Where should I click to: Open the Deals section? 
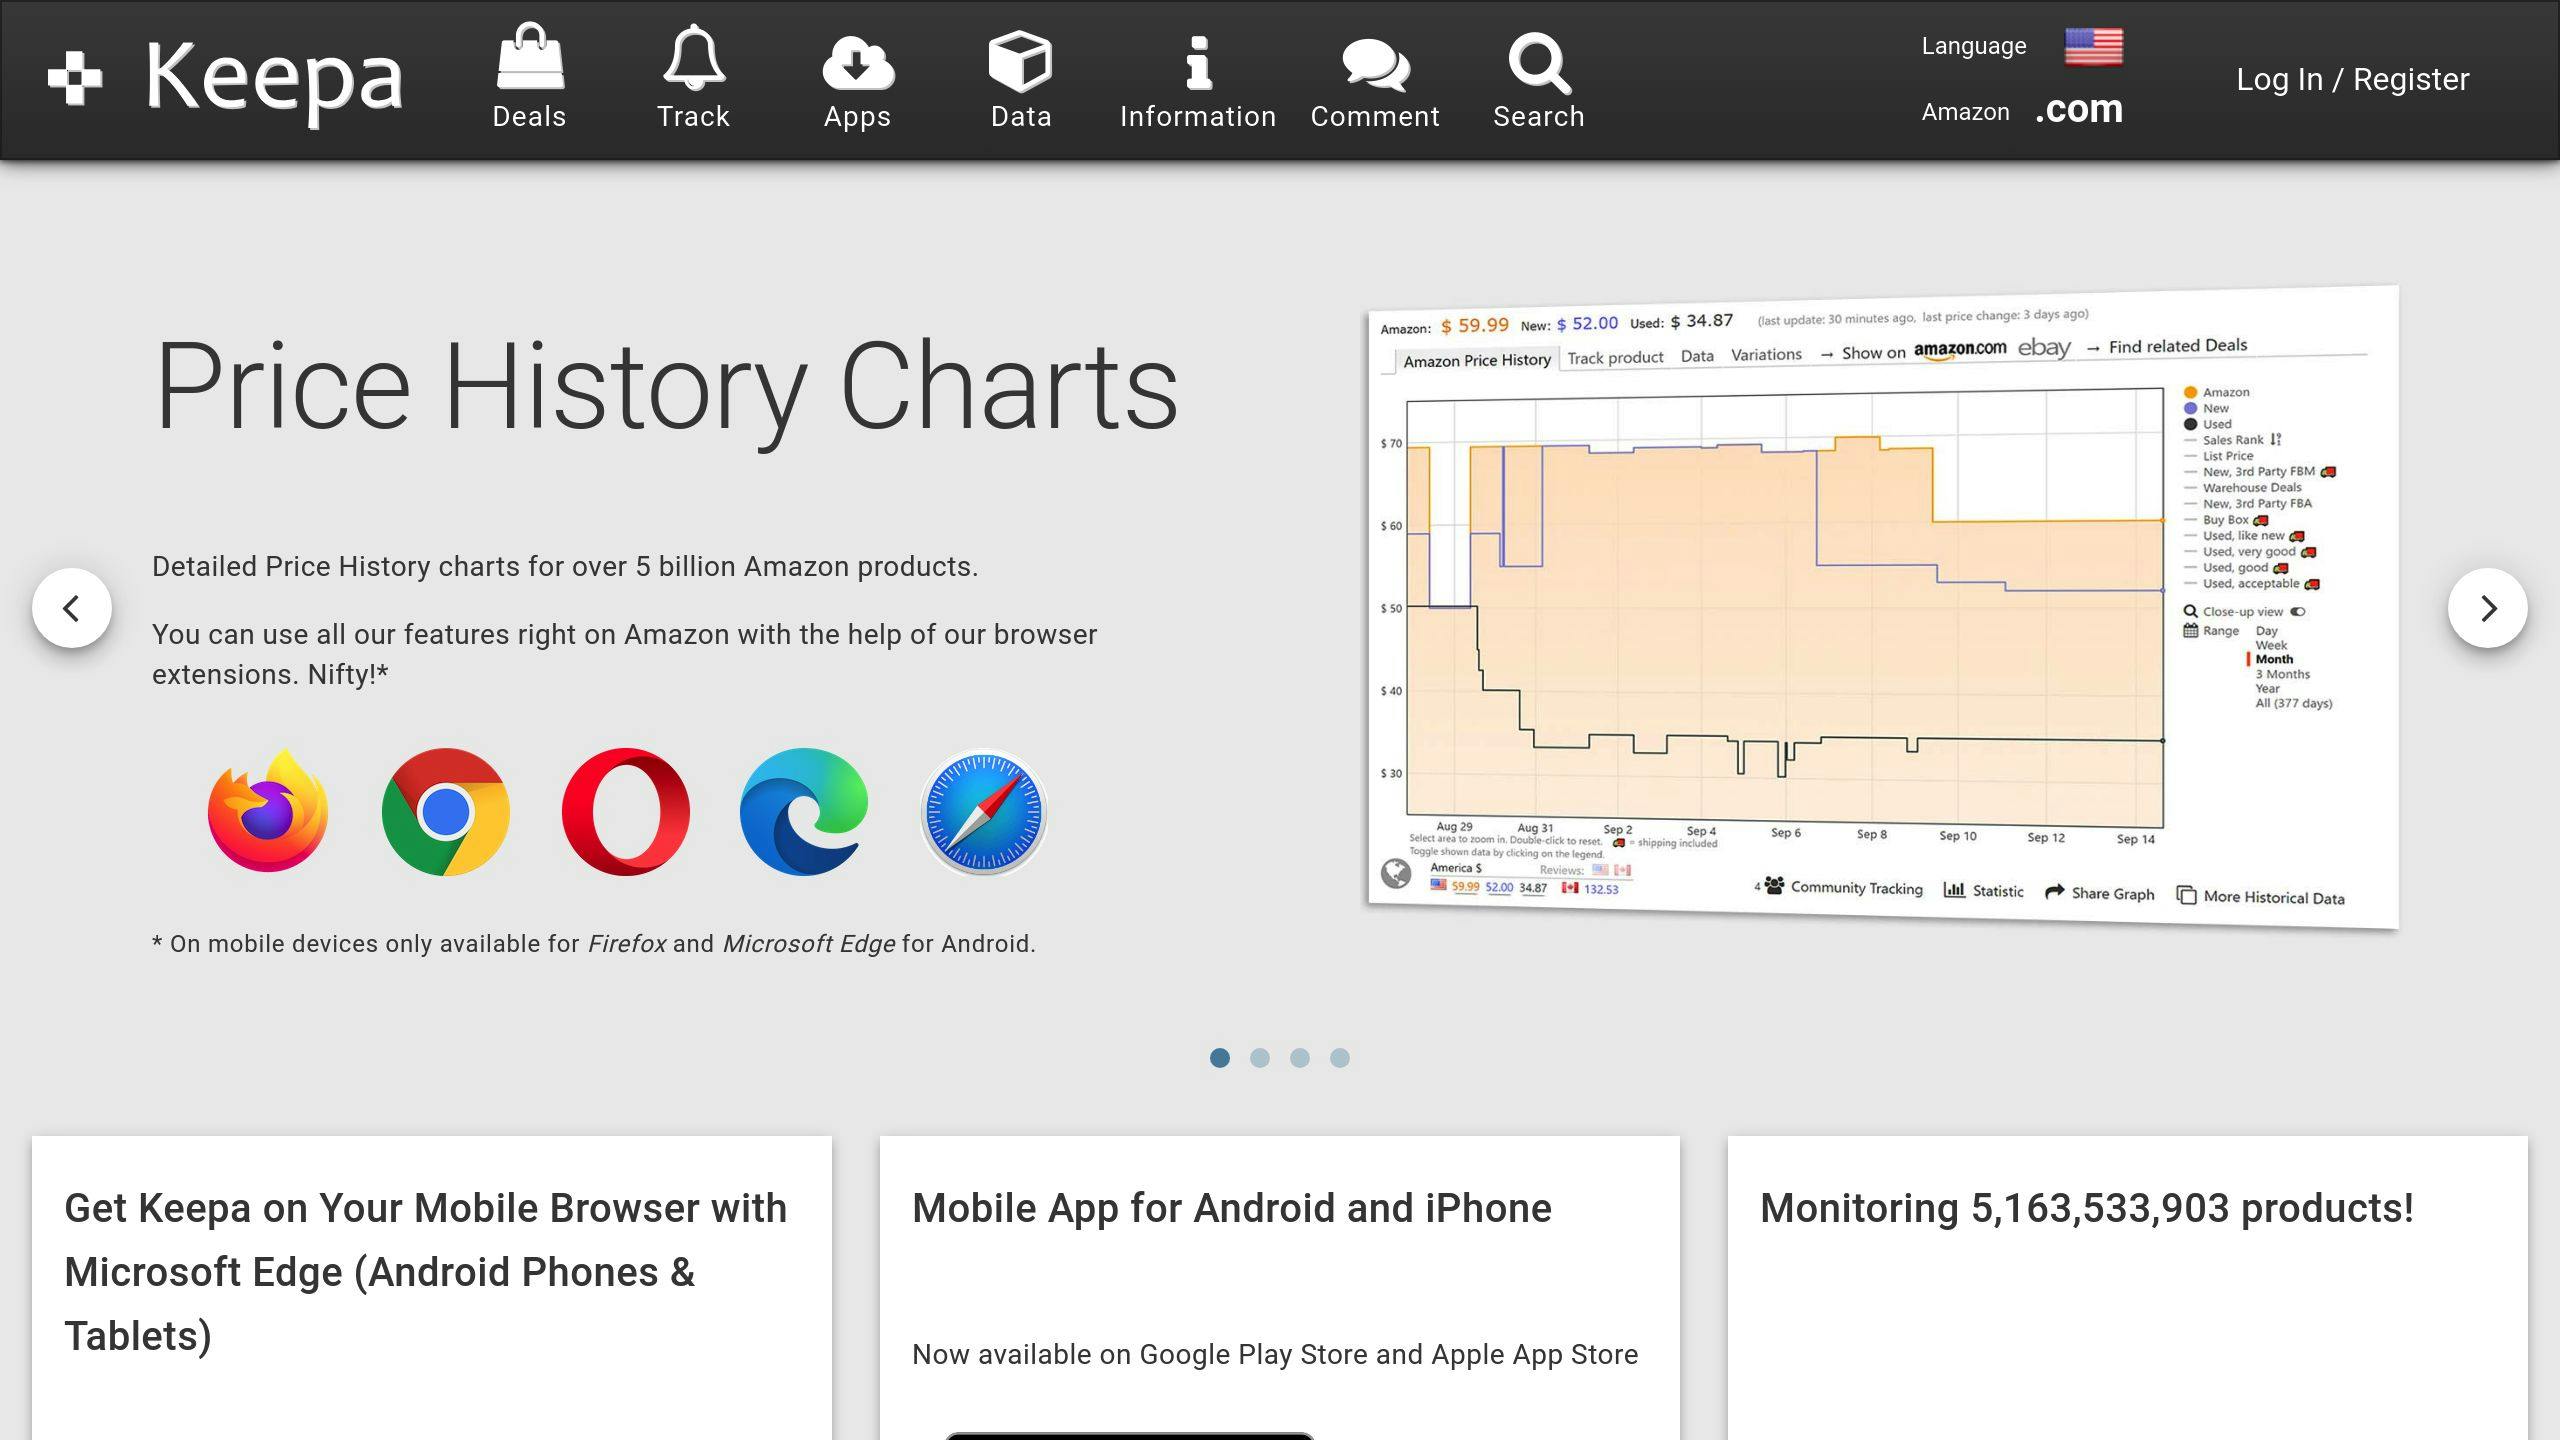(x=529, y=78)
